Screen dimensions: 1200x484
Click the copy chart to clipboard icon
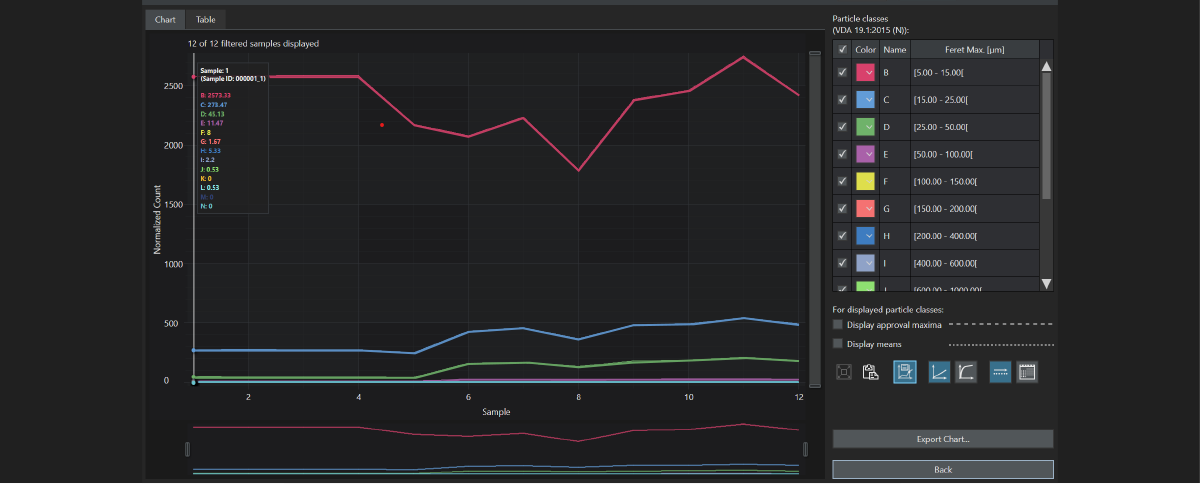[x=870, y=372]
